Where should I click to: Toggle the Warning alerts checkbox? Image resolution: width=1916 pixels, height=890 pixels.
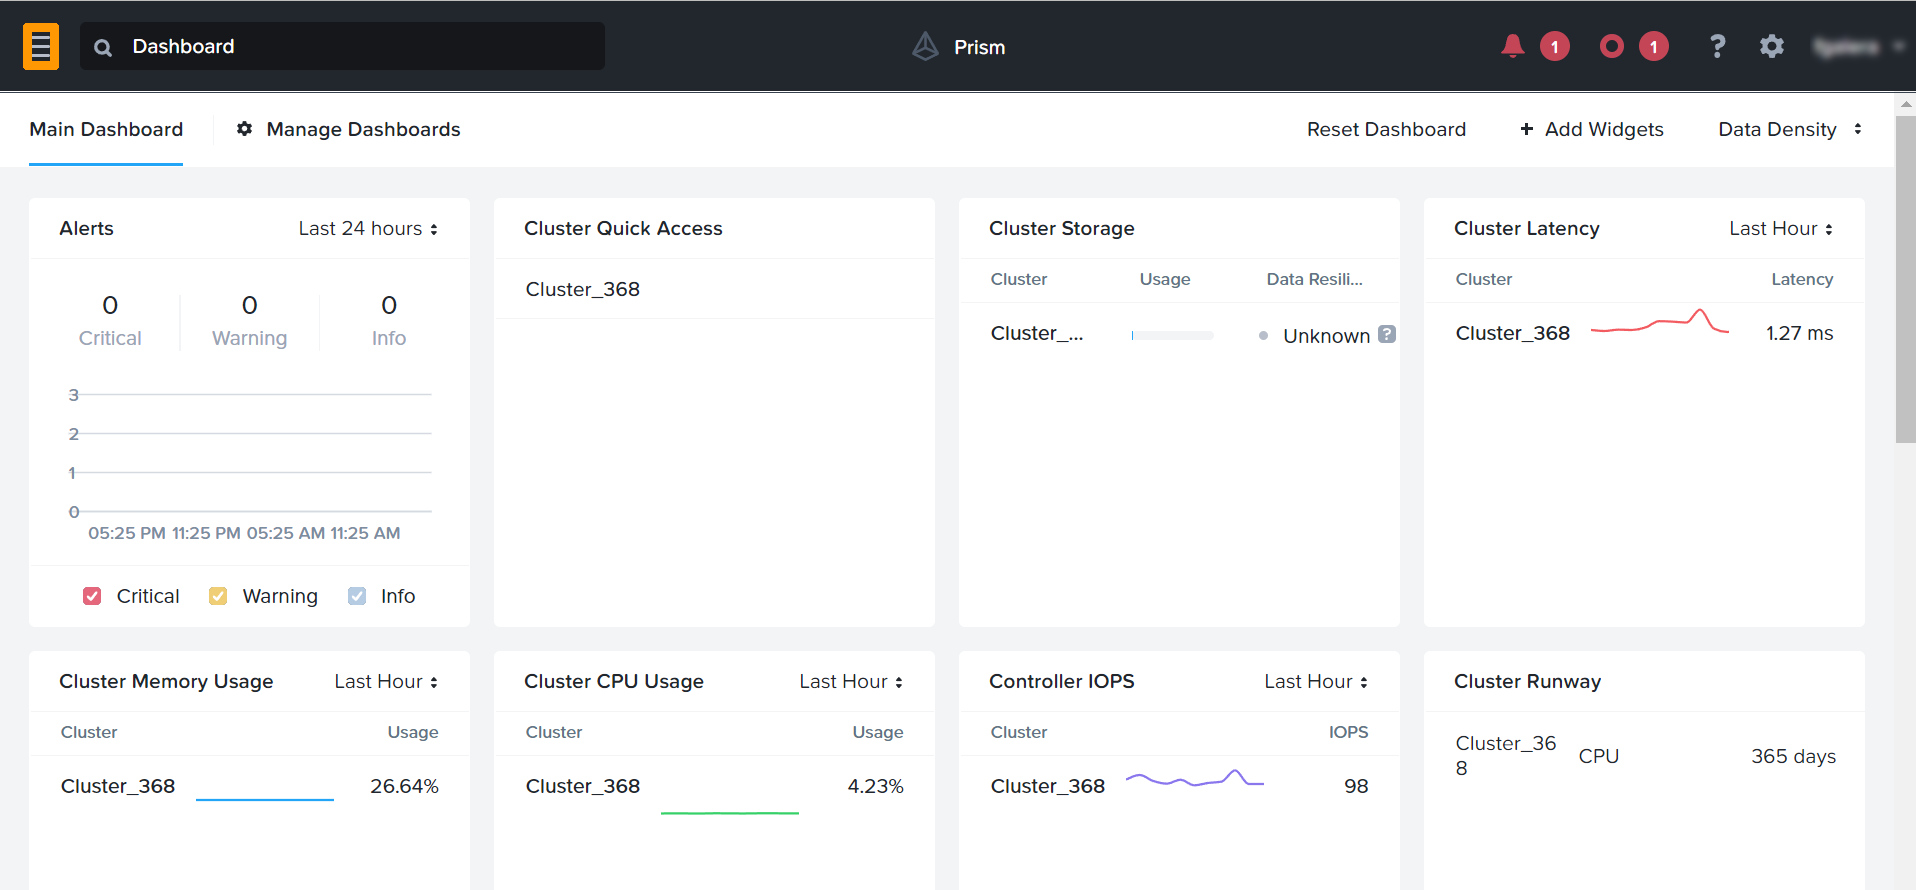point(218,596)
